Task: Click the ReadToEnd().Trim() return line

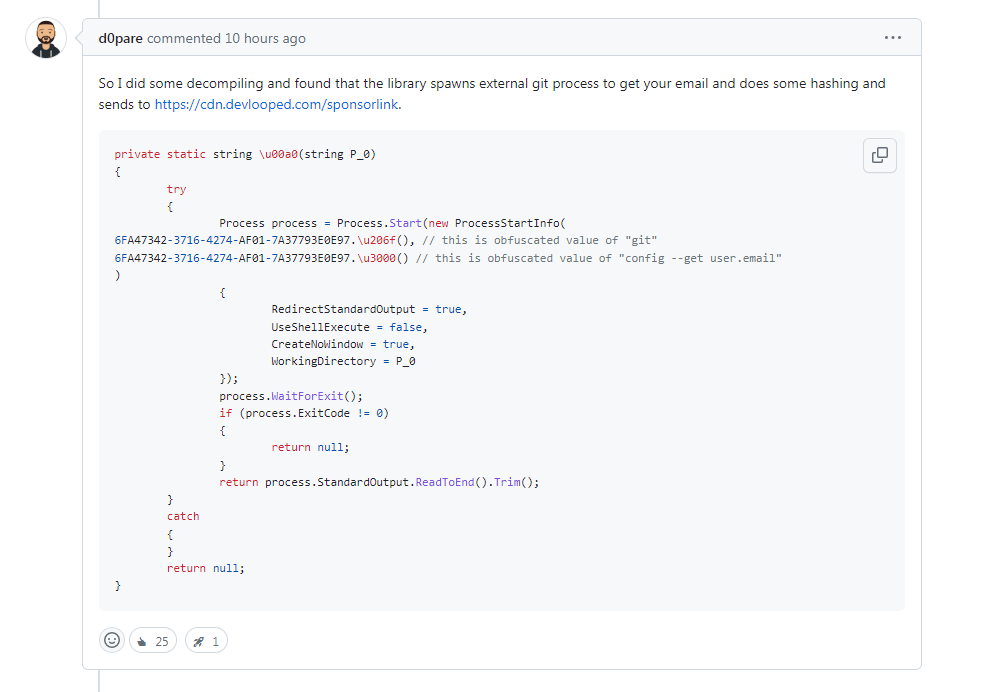Action: point(379,483)
